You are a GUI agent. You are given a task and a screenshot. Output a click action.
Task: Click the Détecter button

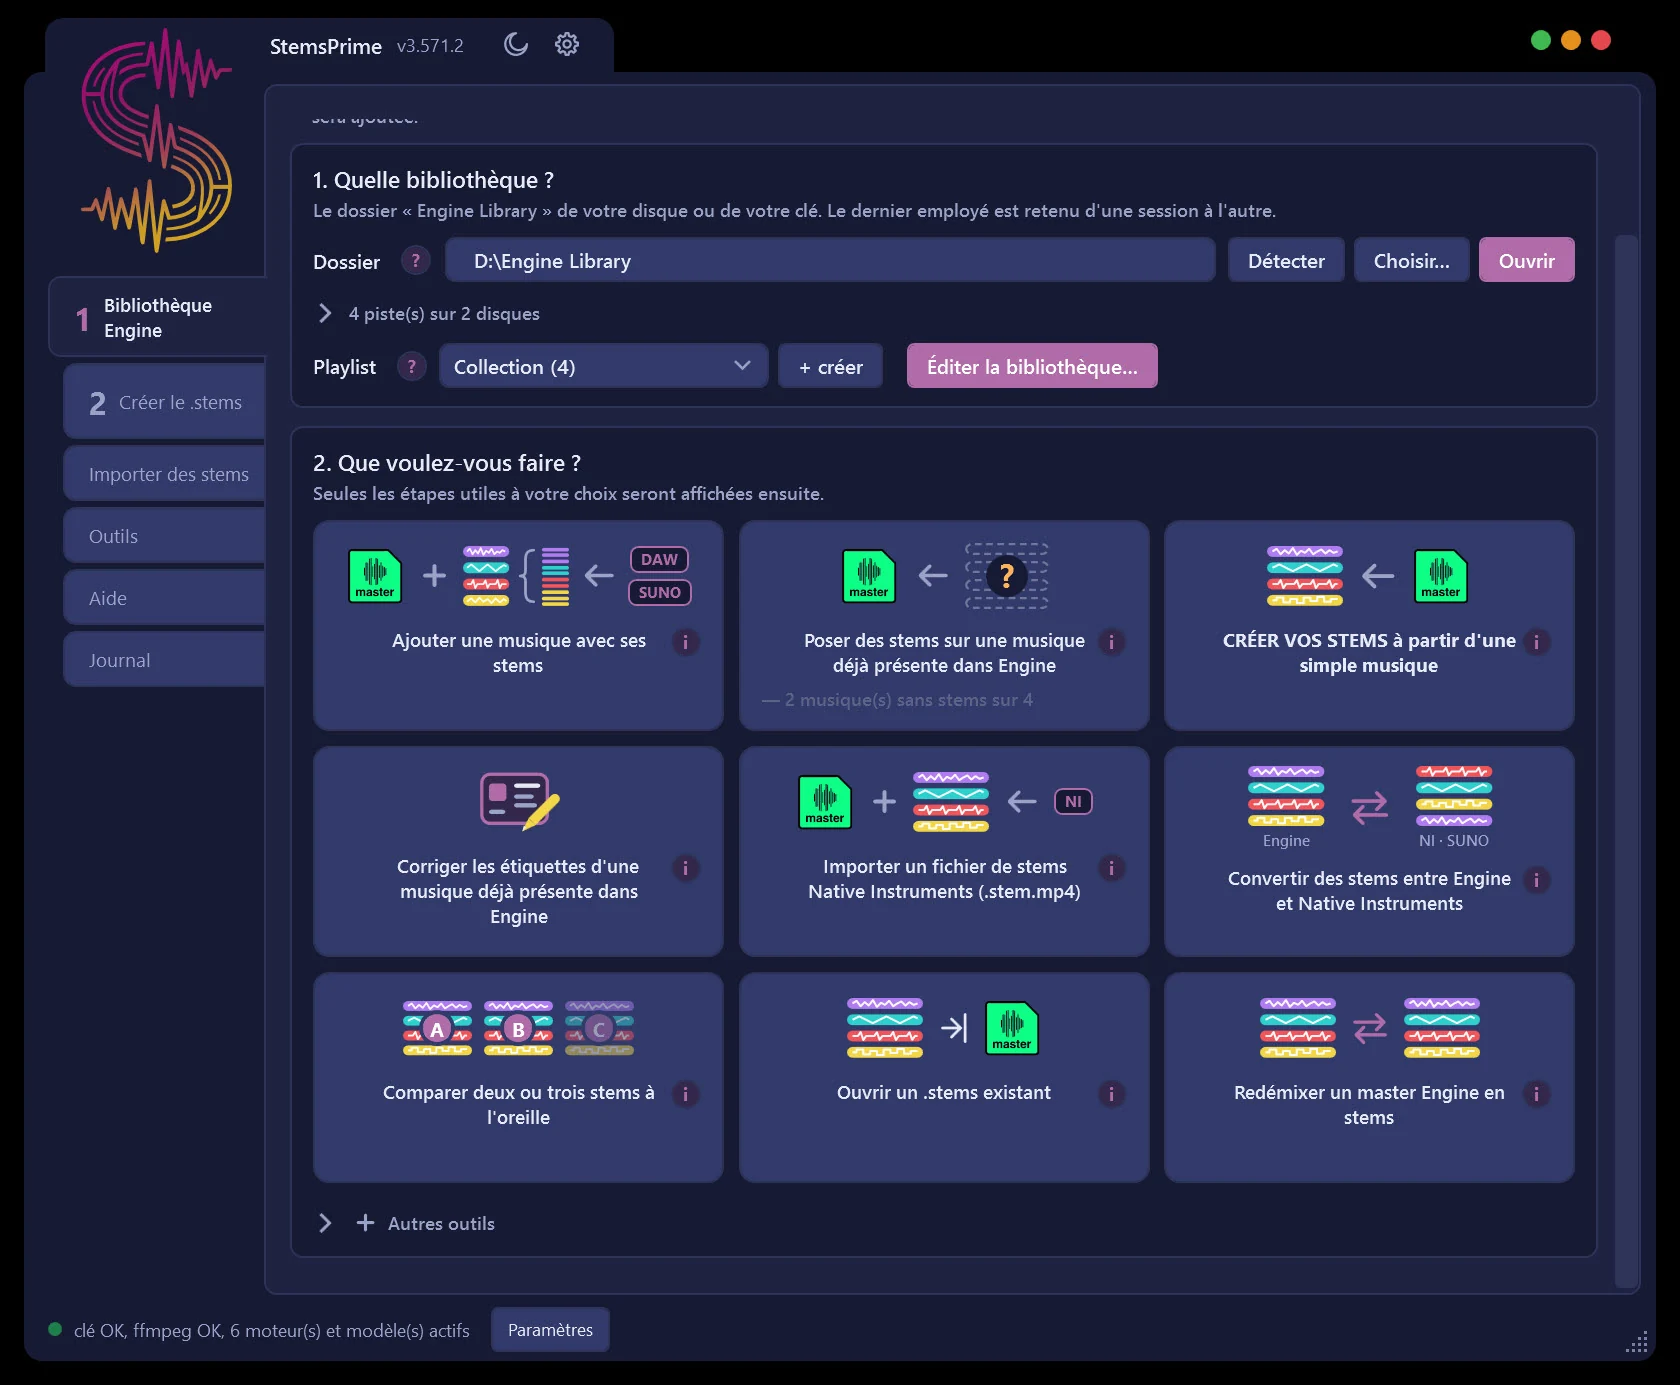click(1286, 260)
